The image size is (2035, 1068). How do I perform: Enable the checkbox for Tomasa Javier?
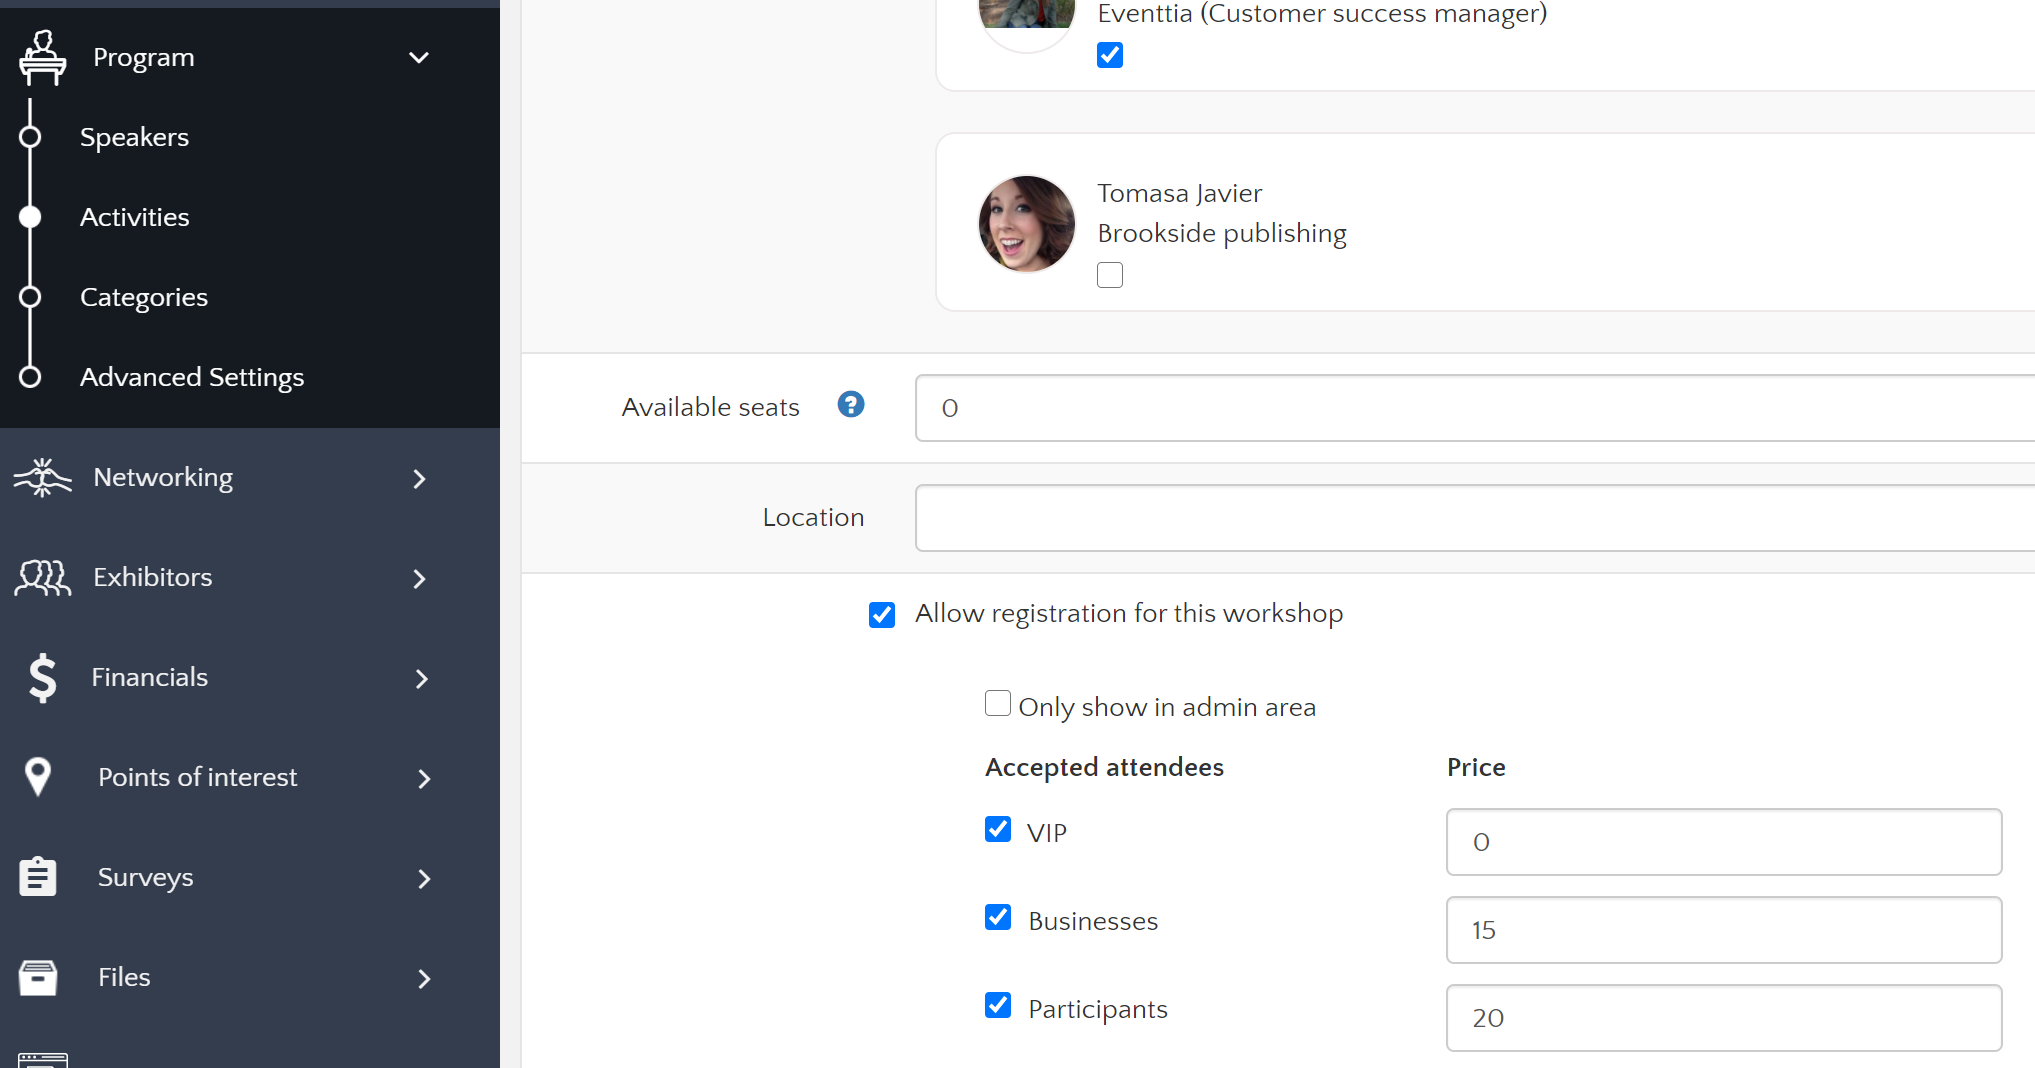click(1110, 274)
